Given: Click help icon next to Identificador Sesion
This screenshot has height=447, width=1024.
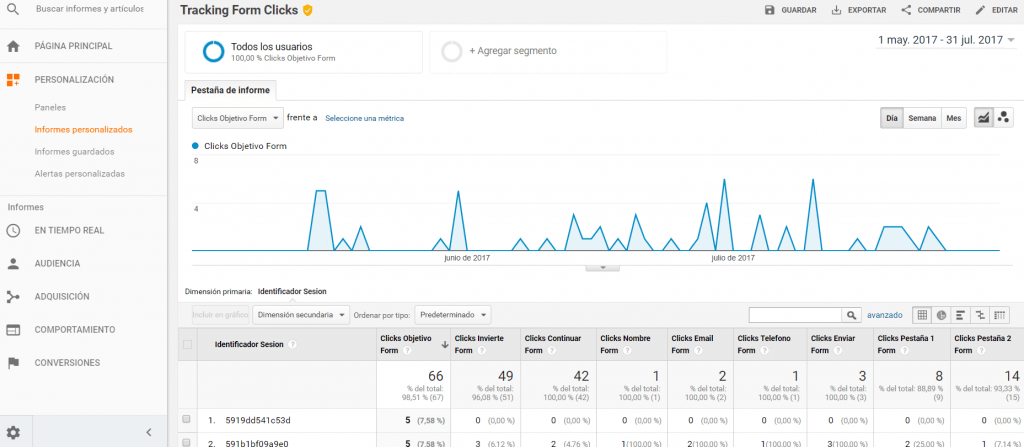Looking at the screenshot, I should 292,344.
